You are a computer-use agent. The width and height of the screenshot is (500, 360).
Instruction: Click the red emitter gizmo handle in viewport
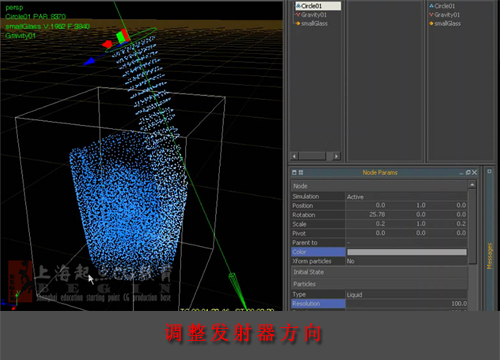click(x=107, y=44)
